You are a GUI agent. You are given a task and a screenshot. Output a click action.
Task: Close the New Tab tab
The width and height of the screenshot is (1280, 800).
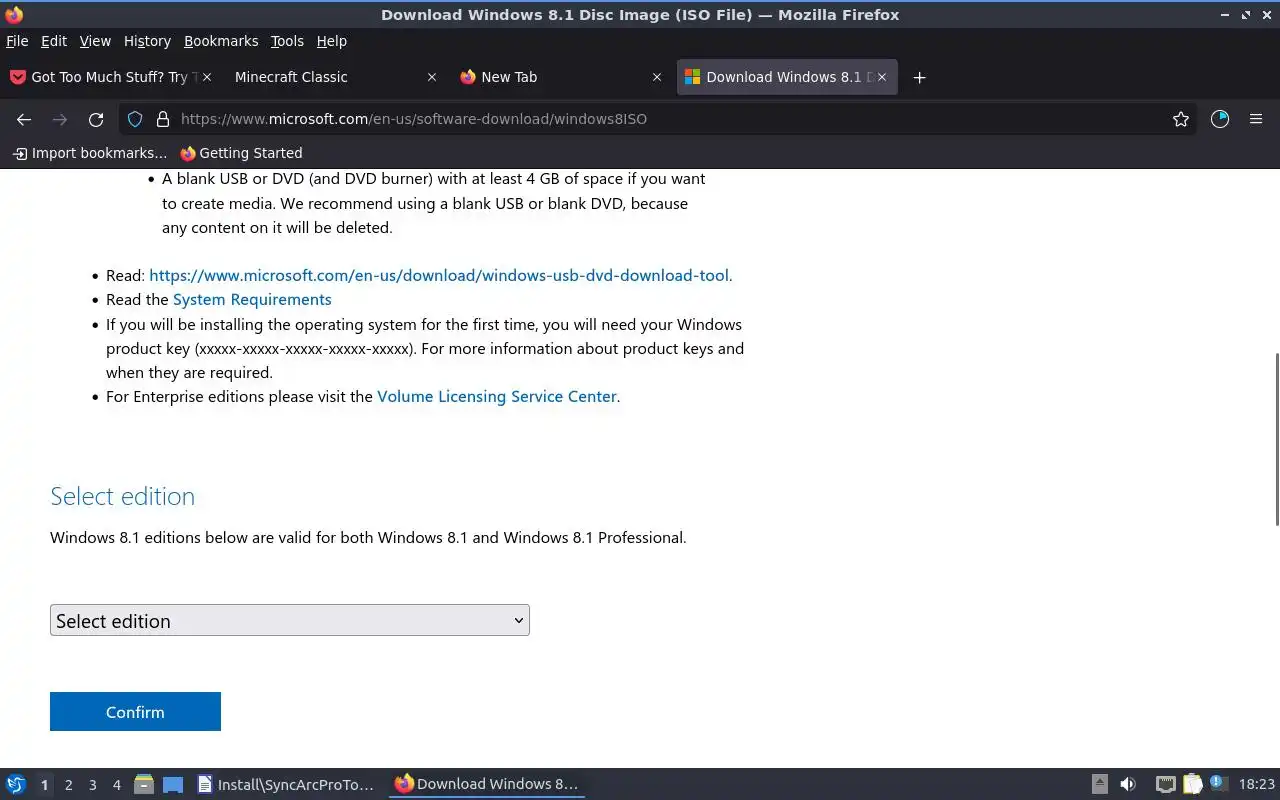click(657, 77)
